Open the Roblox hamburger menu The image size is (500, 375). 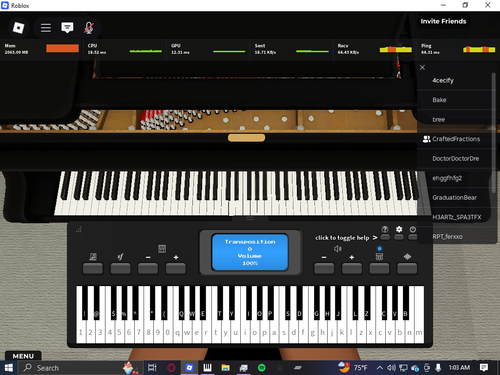[46, 28]
